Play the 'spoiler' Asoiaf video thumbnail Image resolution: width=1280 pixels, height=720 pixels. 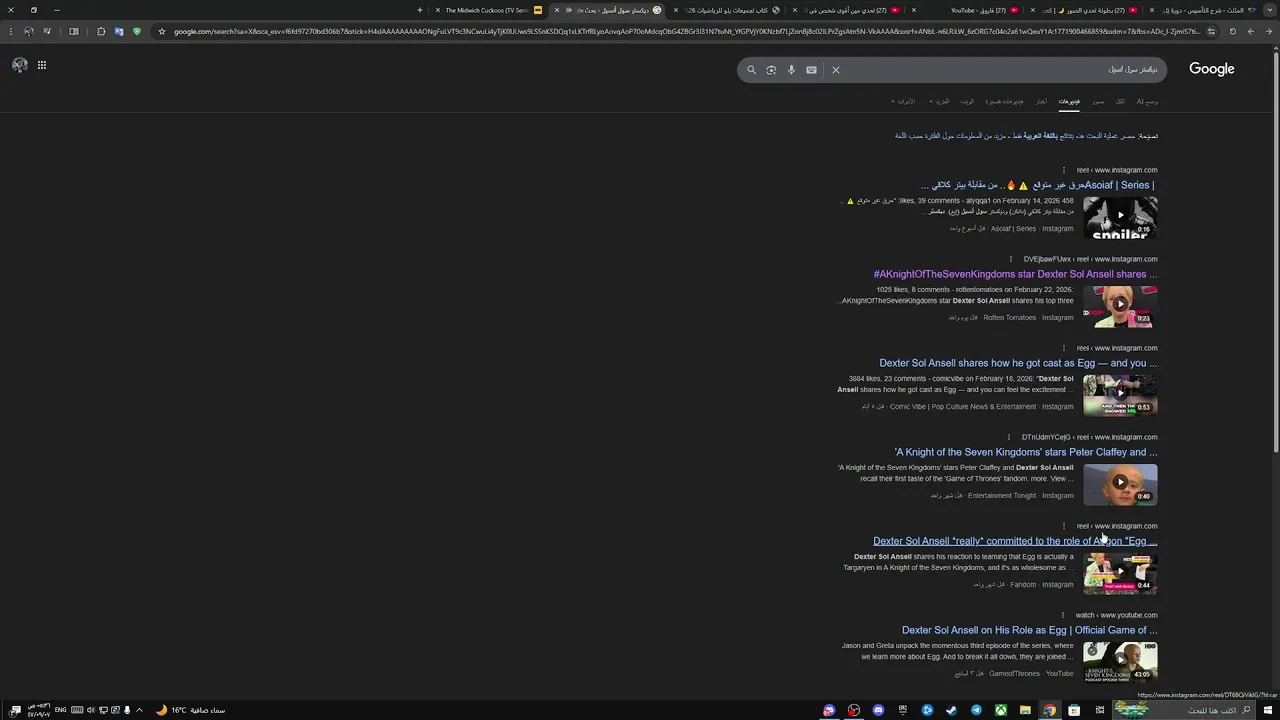(1120, 216)
